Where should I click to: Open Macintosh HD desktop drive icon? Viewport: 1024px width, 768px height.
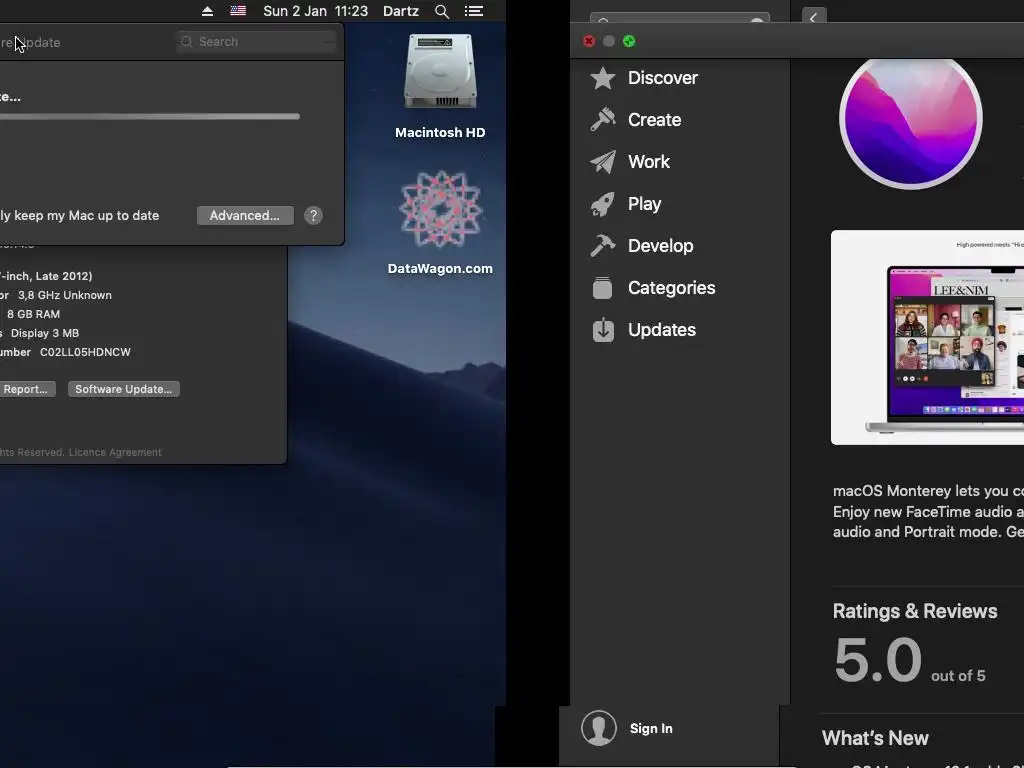point(440,72)
